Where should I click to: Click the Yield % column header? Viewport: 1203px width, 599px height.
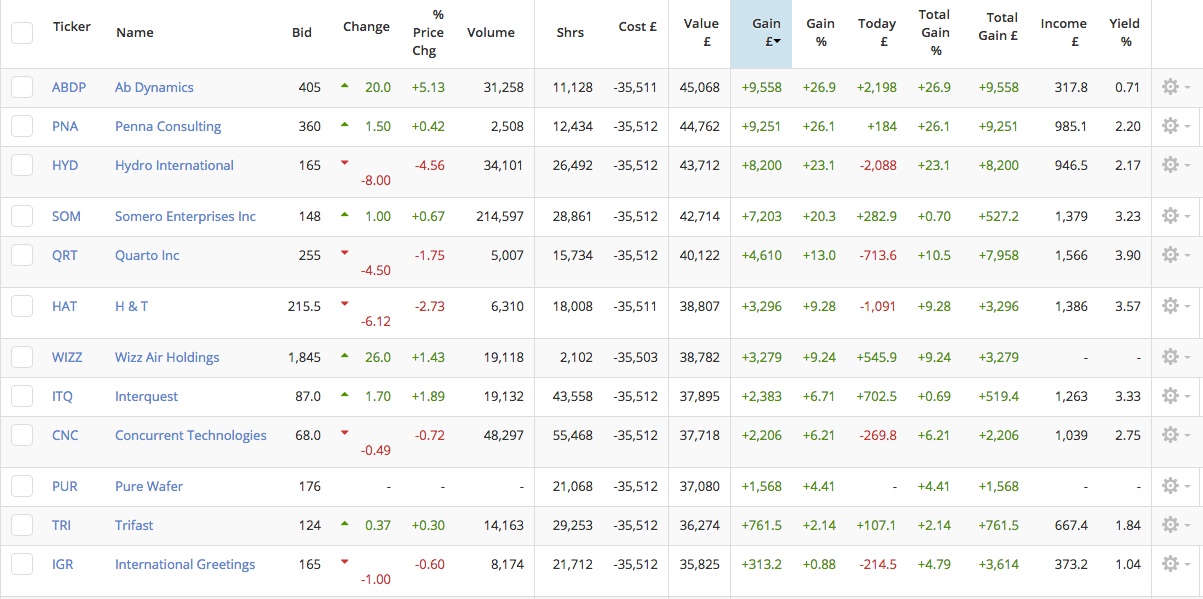[x=1125, y=33]
